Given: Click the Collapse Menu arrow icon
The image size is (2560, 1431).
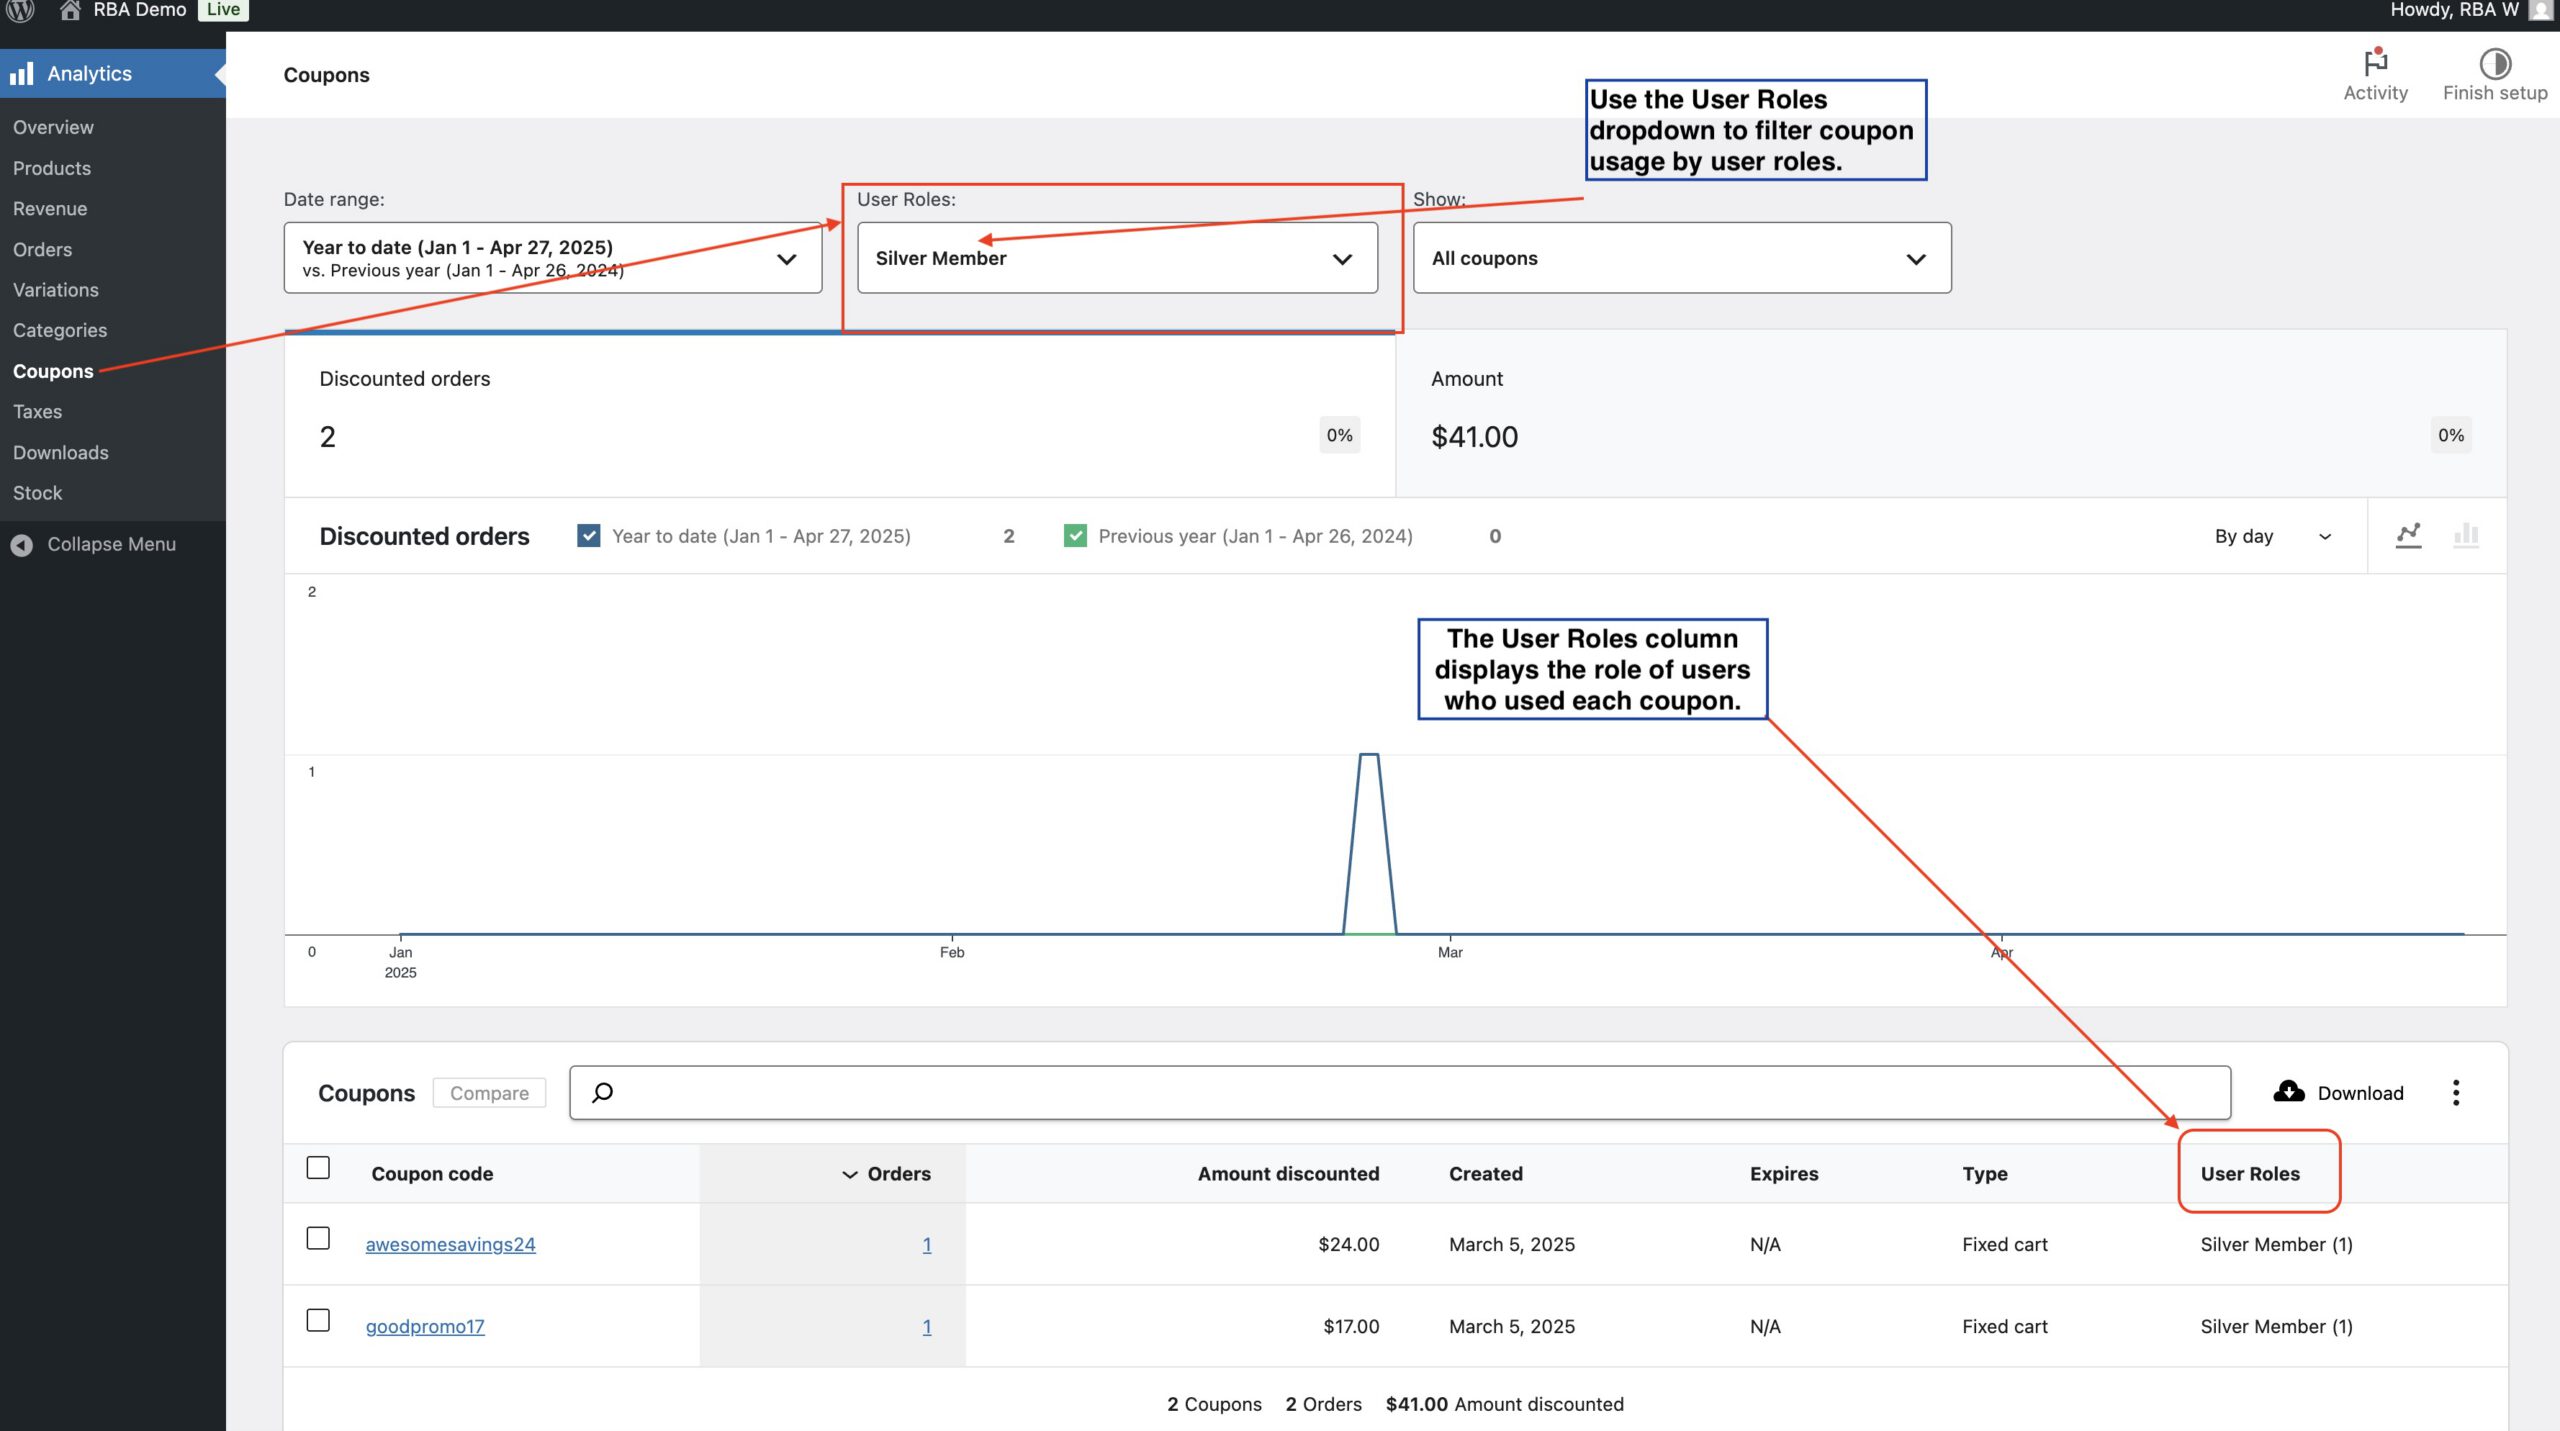Looking at the screenshot, I should tap(21, 545).
